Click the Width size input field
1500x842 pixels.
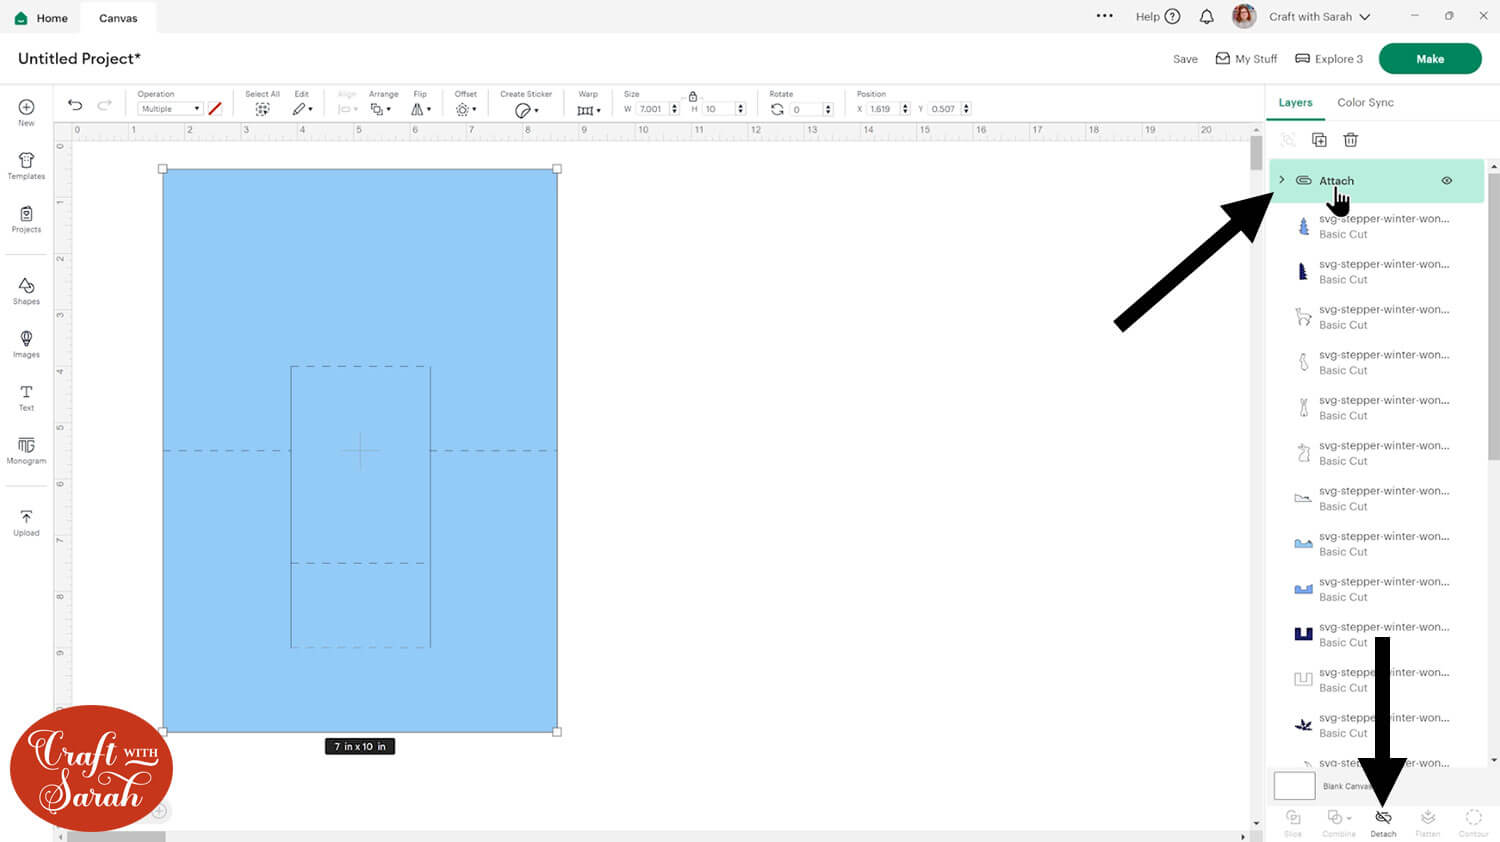(651, 109)
